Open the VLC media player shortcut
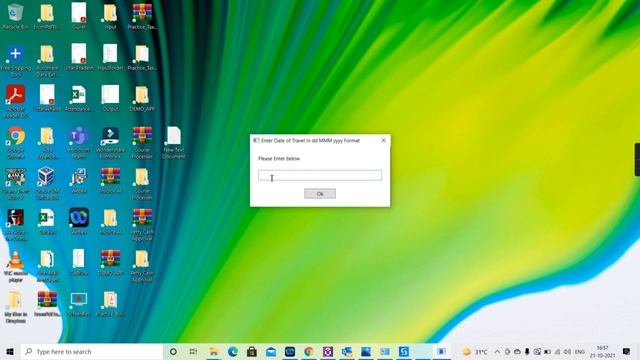Image resolution: width=640 pixels, height=360 pixels. pos(16,266)
